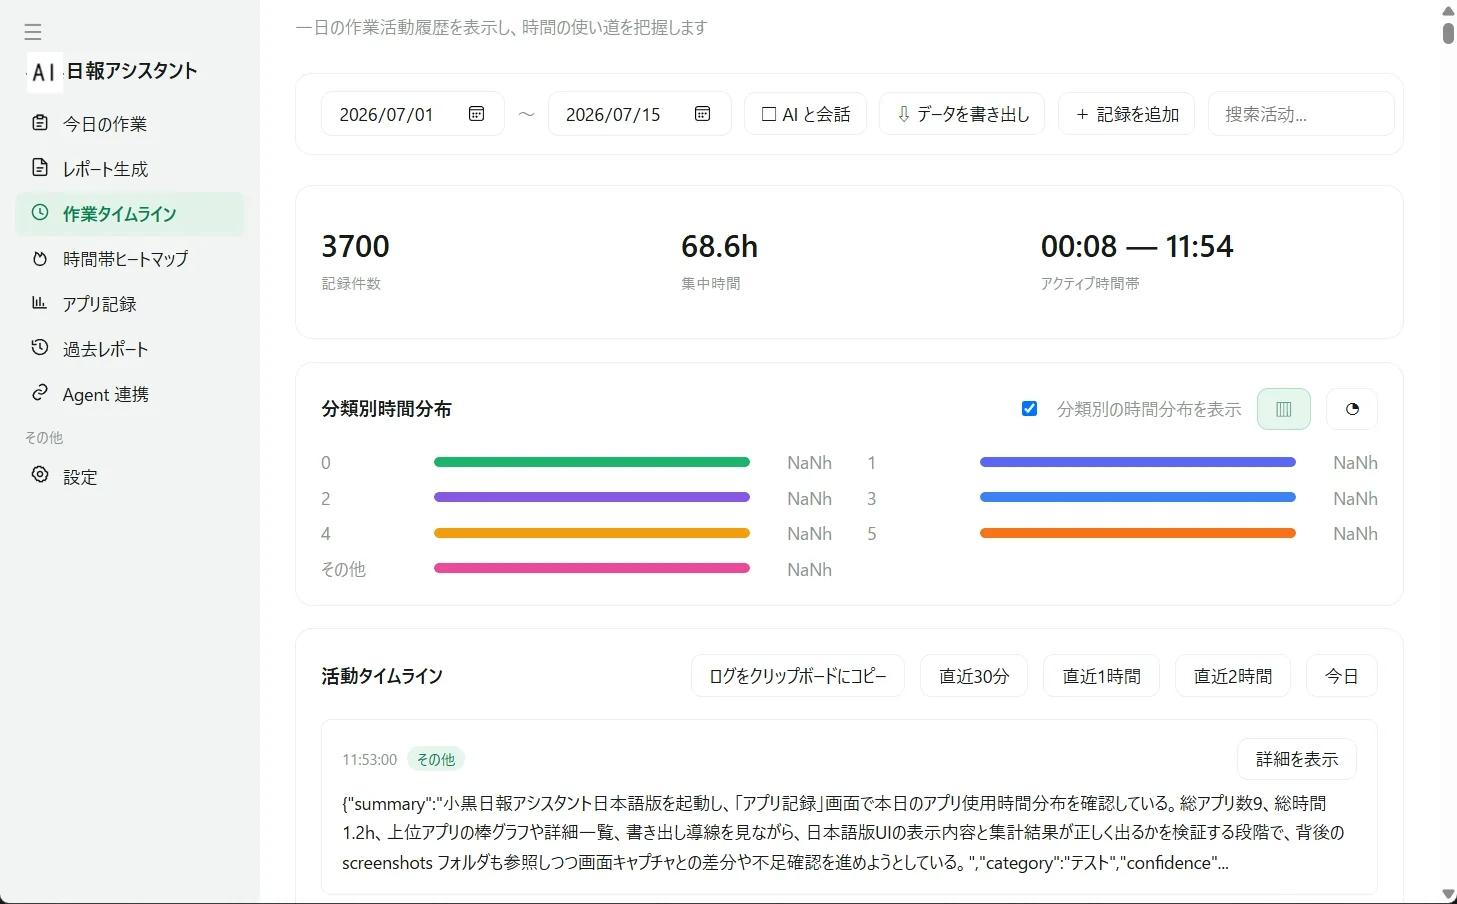Click the indigo bar for category 1
Viewport: 1457px width, 904px height.
[1138, 462]
